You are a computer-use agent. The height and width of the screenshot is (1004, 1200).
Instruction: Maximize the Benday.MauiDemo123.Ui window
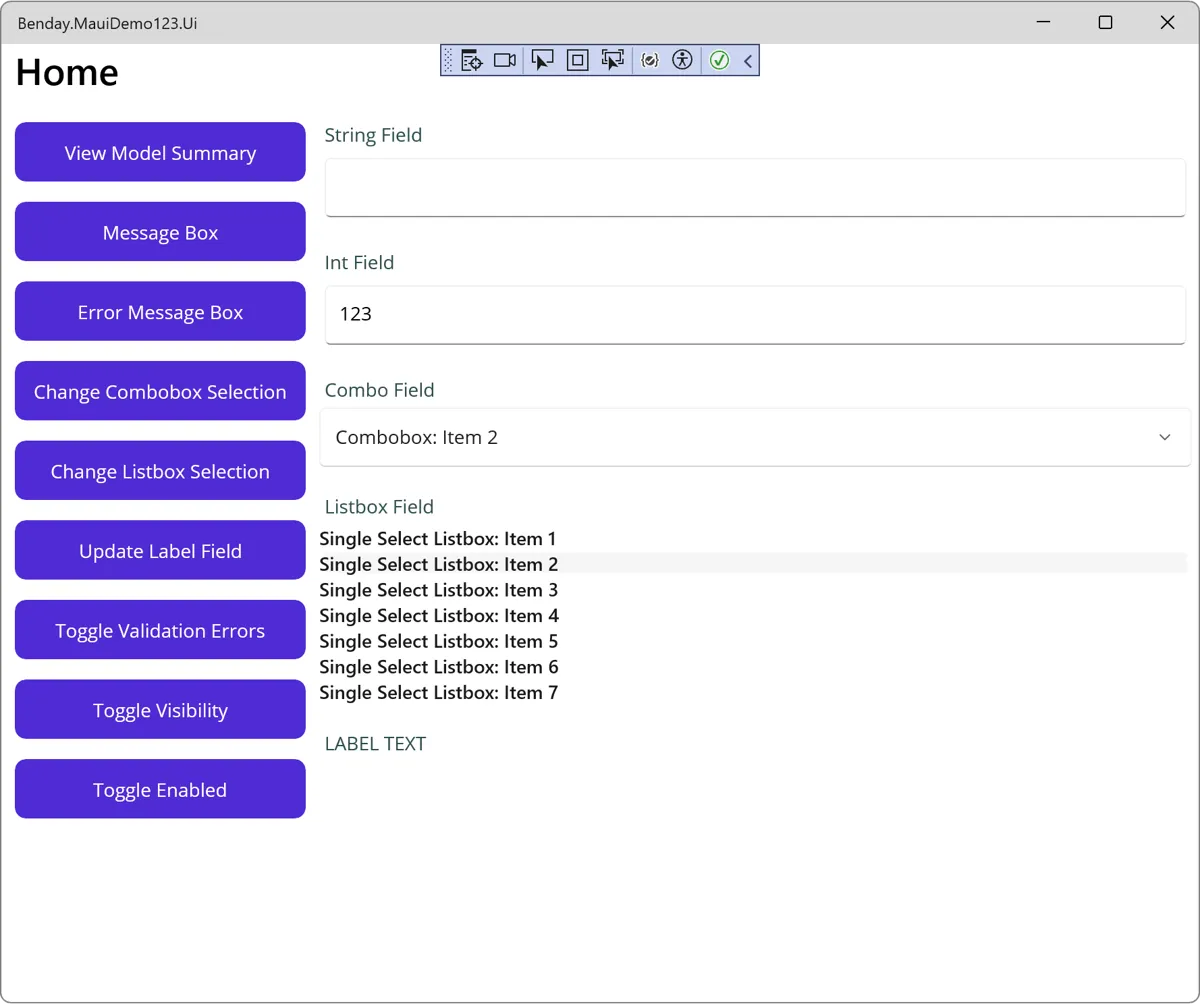(1105, 22)
